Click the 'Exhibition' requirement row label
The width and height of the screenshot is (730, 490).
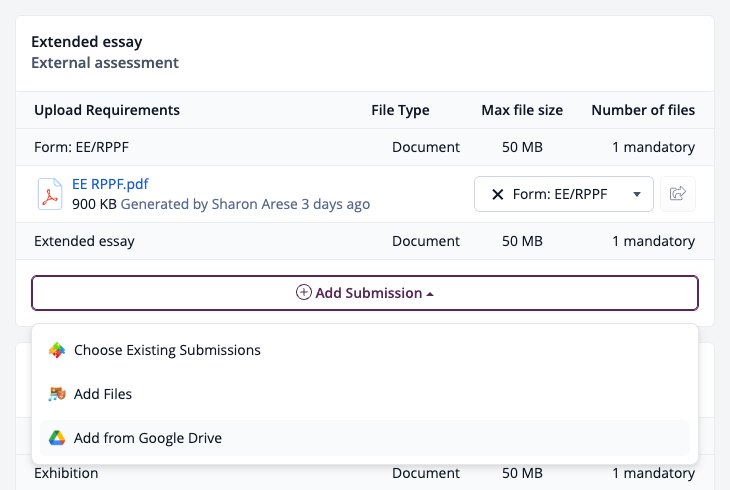point(66,473)
